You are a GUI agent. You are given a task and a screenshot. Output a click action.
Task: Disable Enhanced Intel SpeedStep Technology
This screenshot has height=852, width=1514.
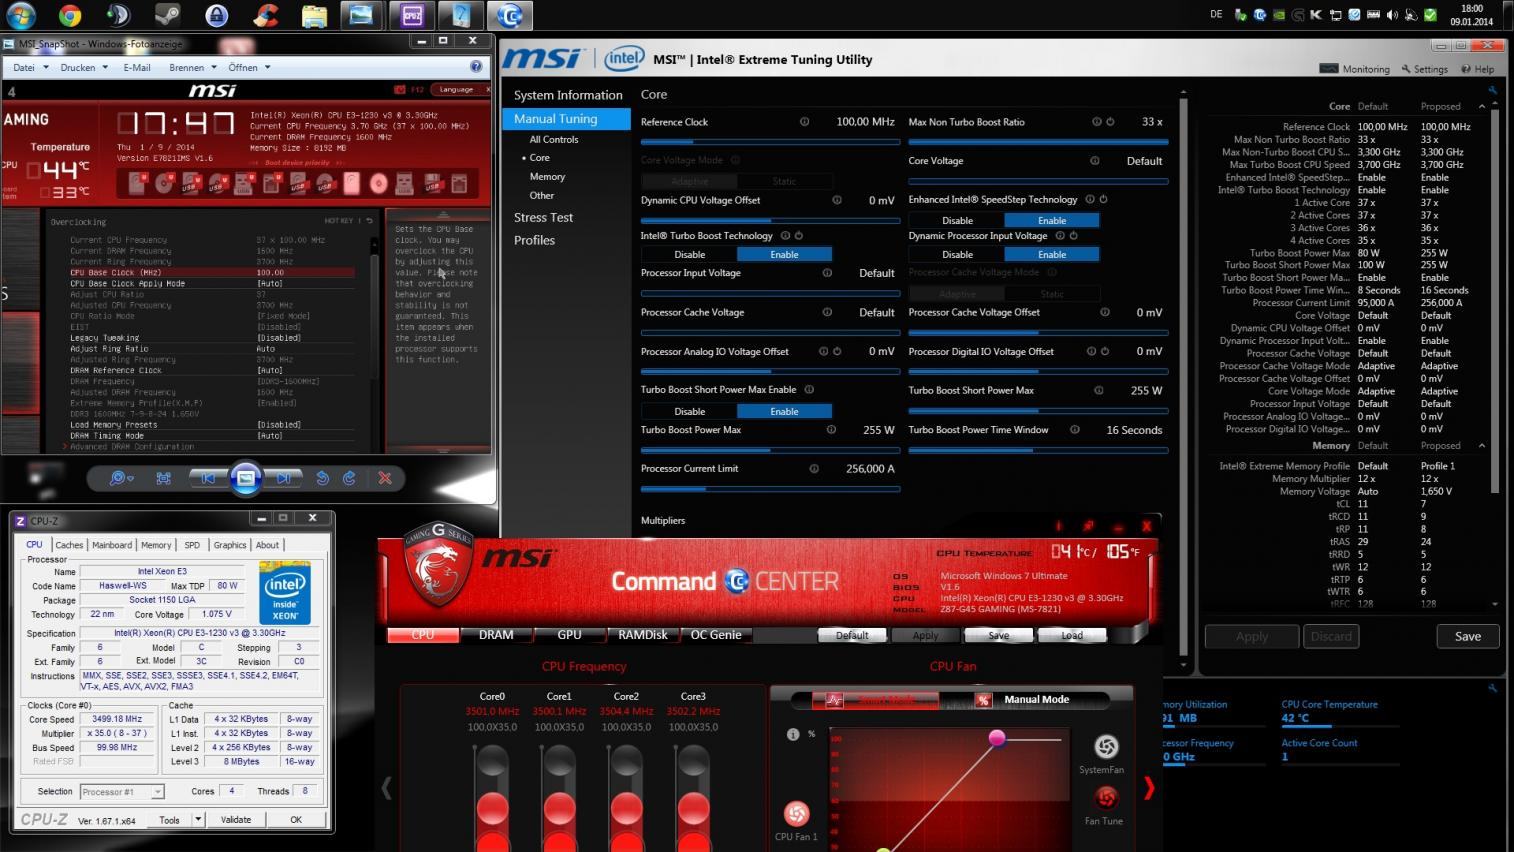click(x=957, y=220)
